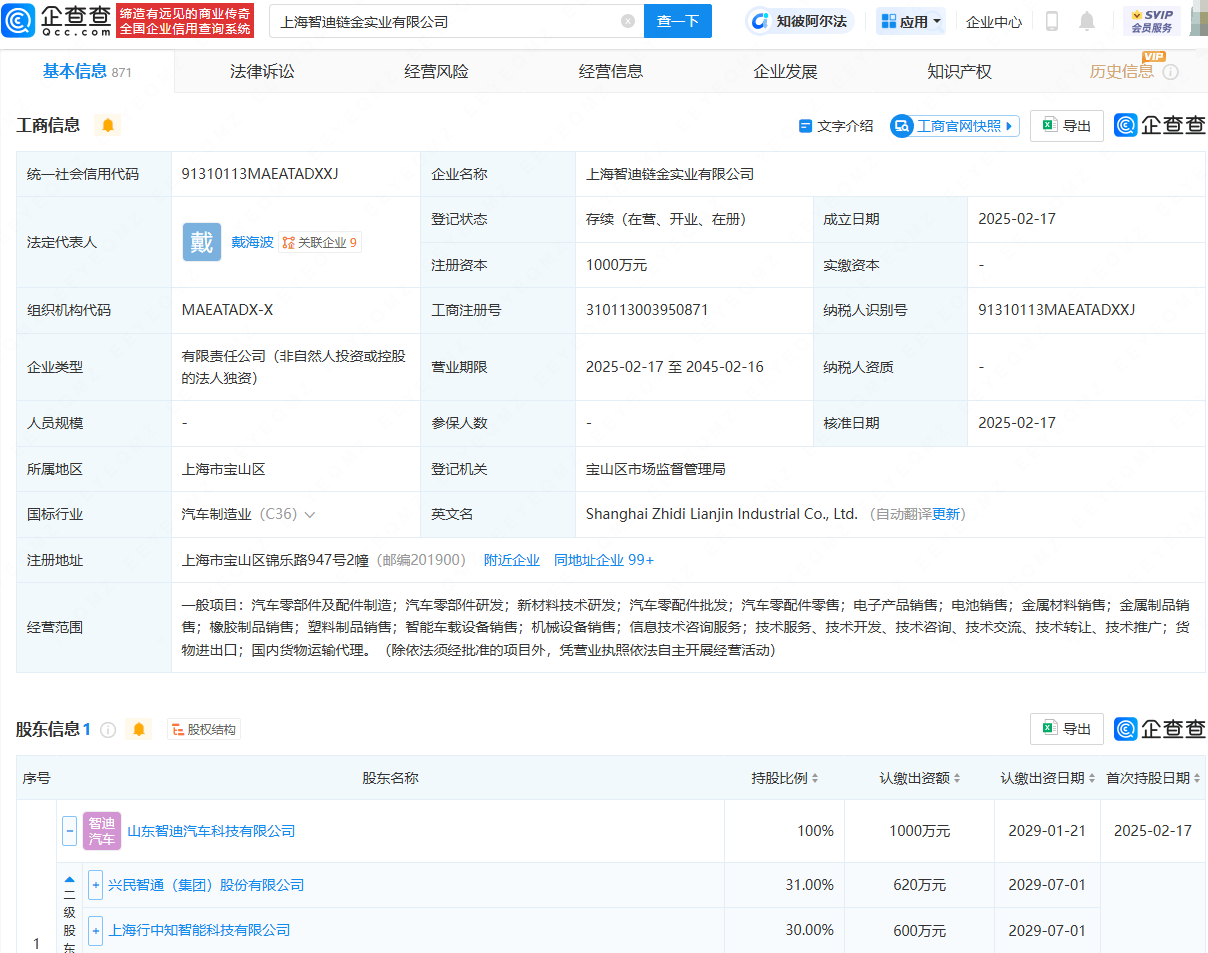Viewport: 1208px width, 953px height.
Task: Click bell alert next to 工商信息
Action: pos(108,125)
